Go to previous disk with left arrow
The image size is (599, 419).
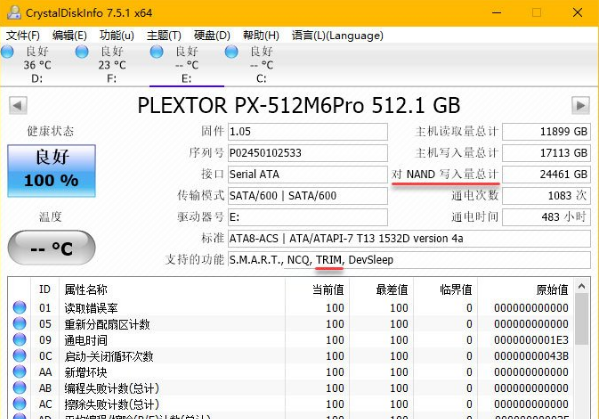tap(18, 105)
